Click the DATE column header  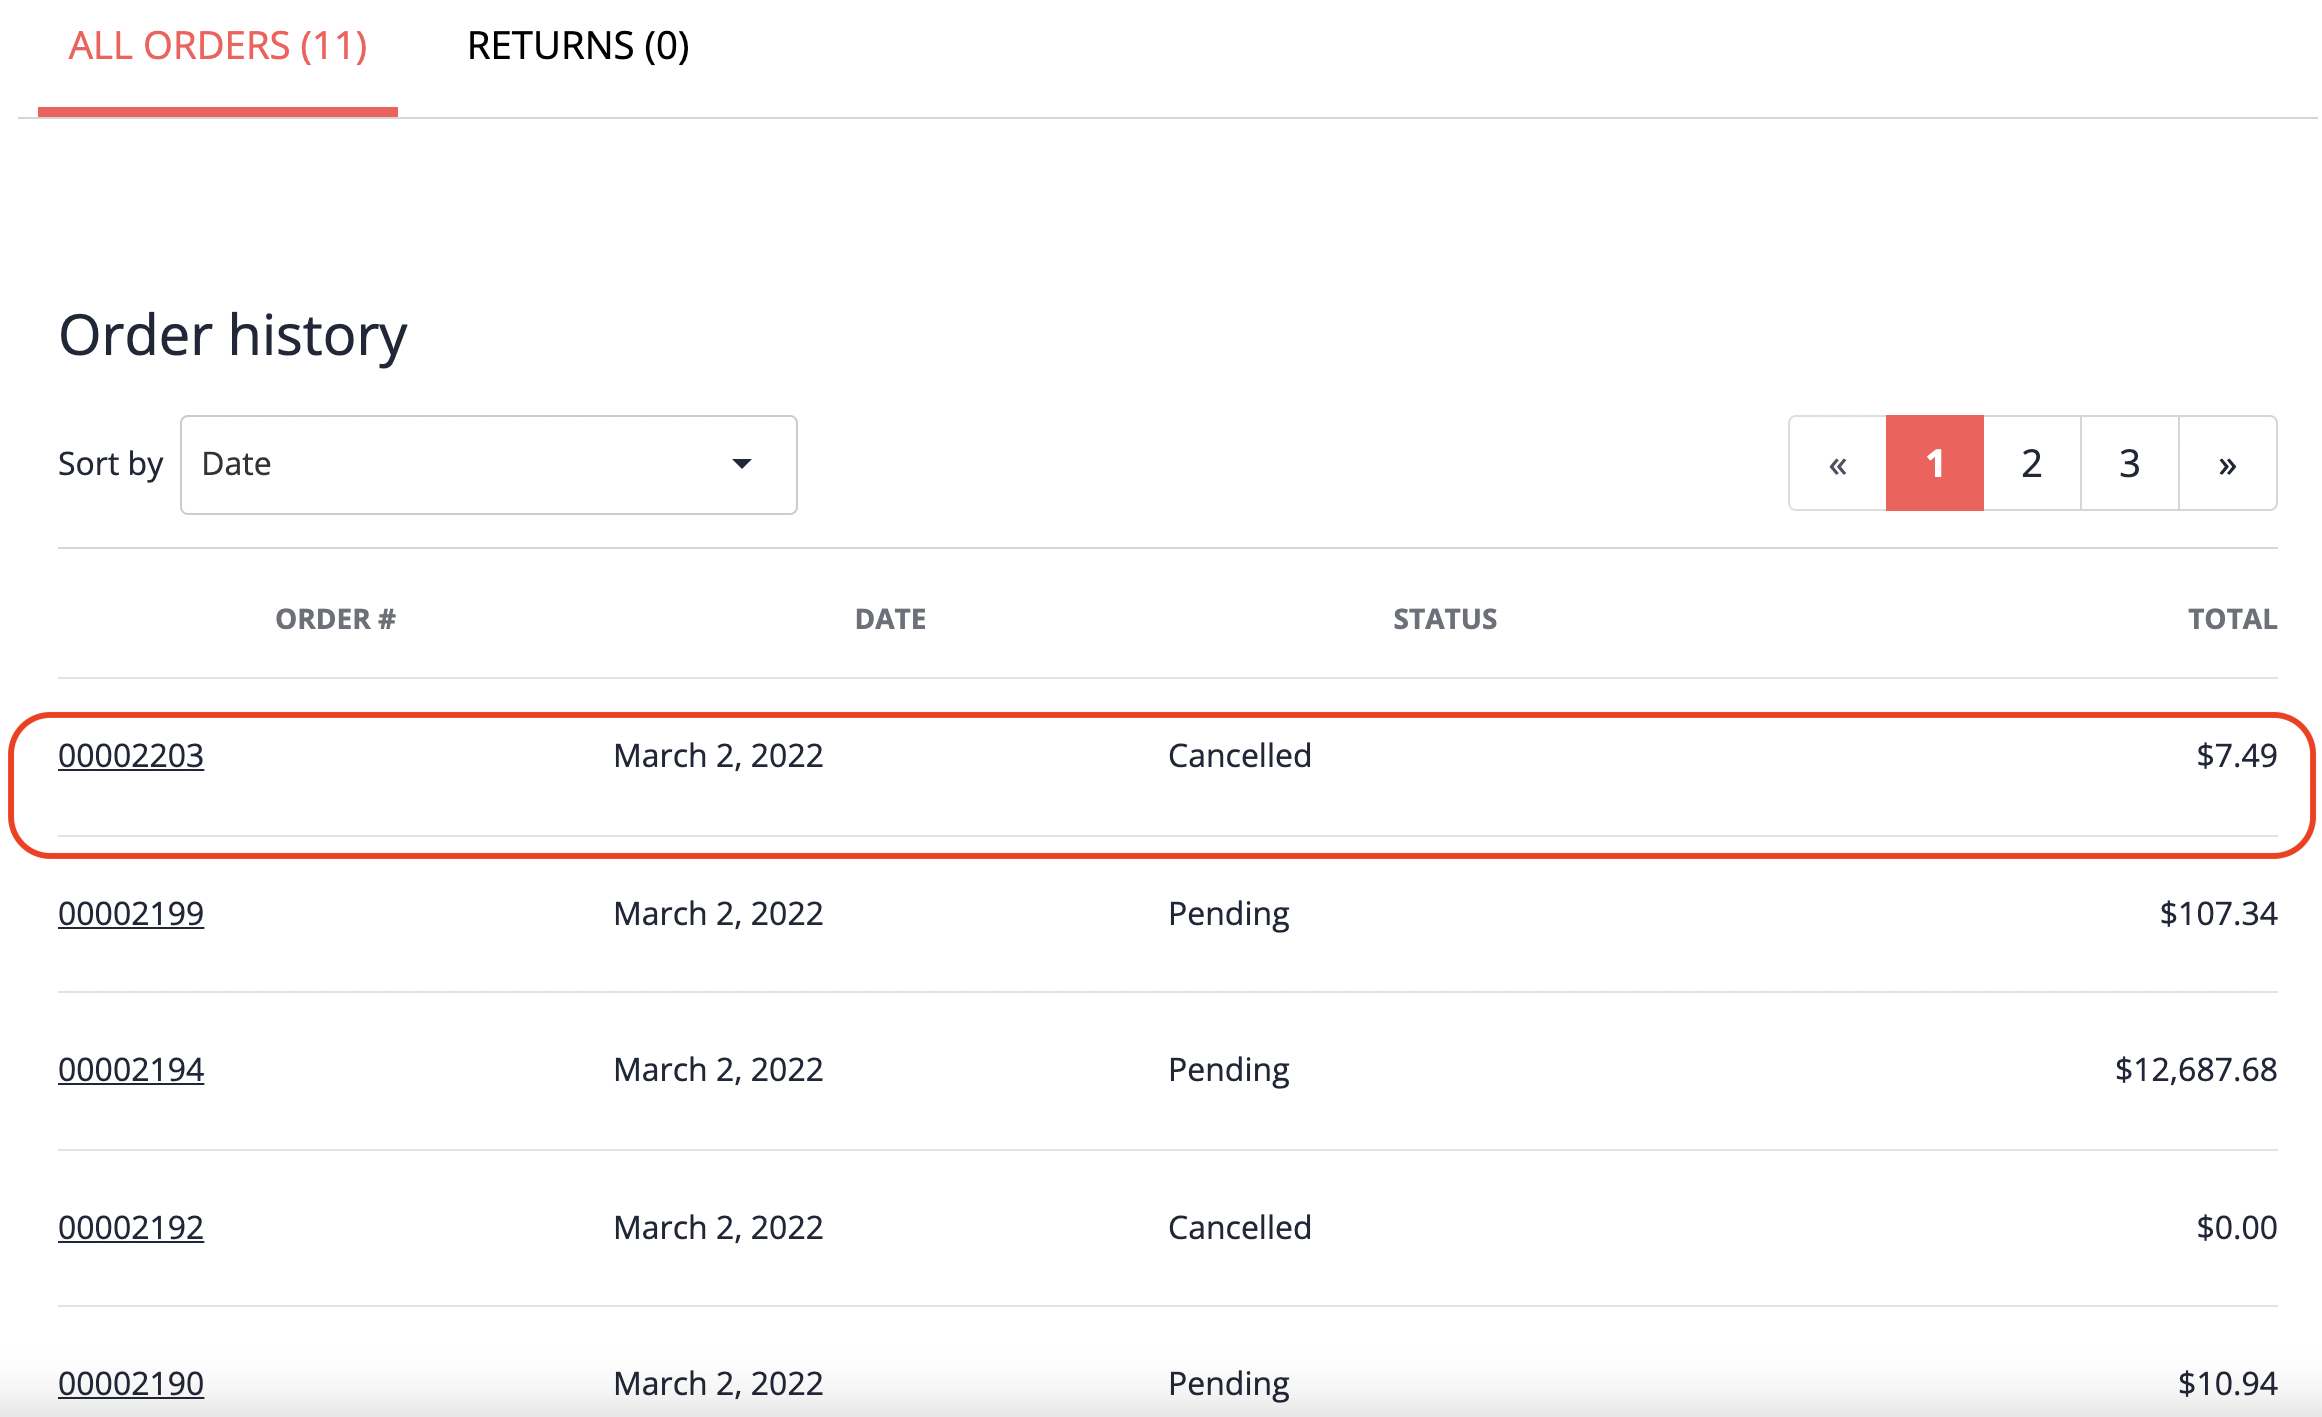[x=890, y=618]
